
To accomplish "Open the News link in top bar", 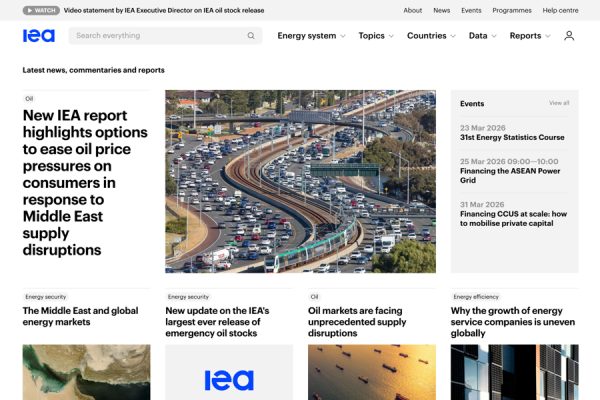I will (x=442, y=10).
